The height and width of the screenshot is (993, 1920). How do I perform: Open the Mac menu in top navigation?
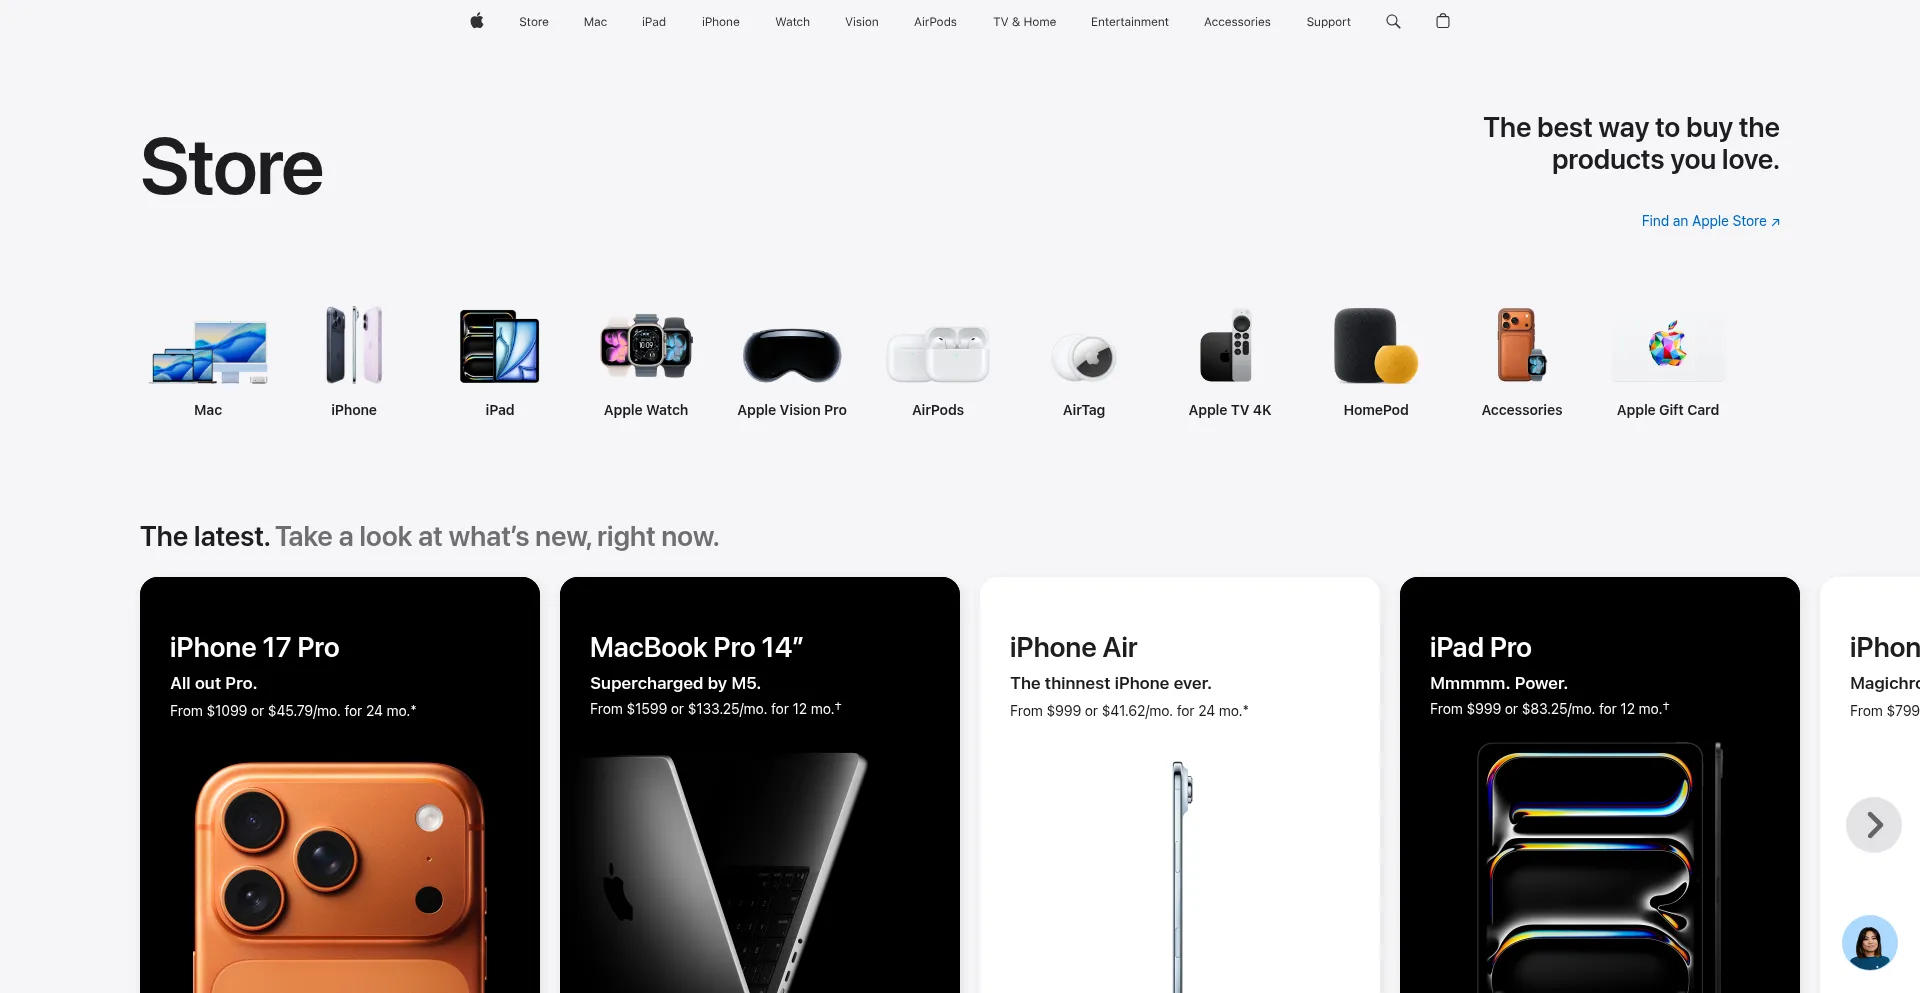pos(595,22)
